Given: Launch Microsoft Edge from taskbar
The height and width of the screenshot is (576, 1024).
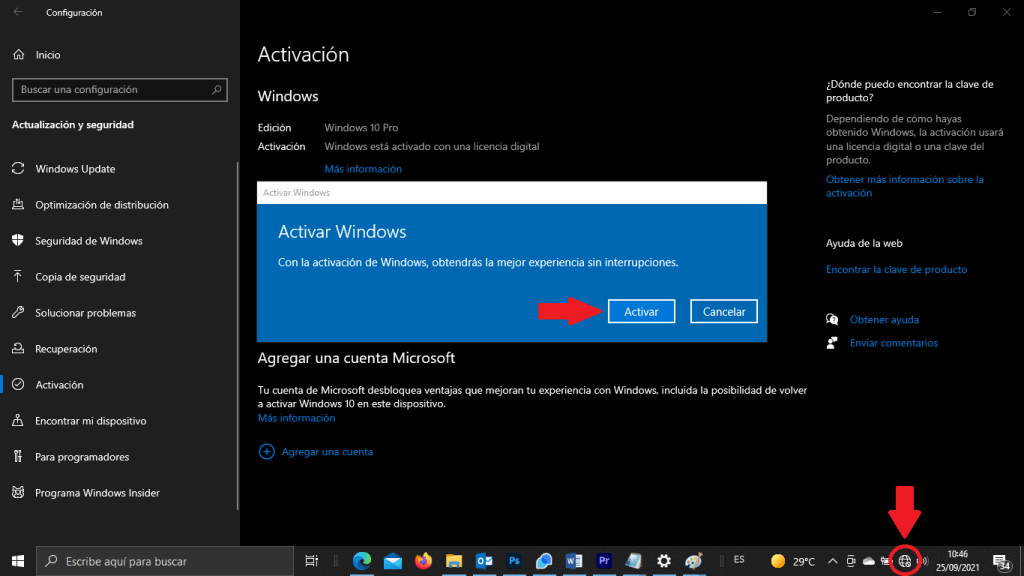Looking at the screenshot, I should click(x=362, y=561).
